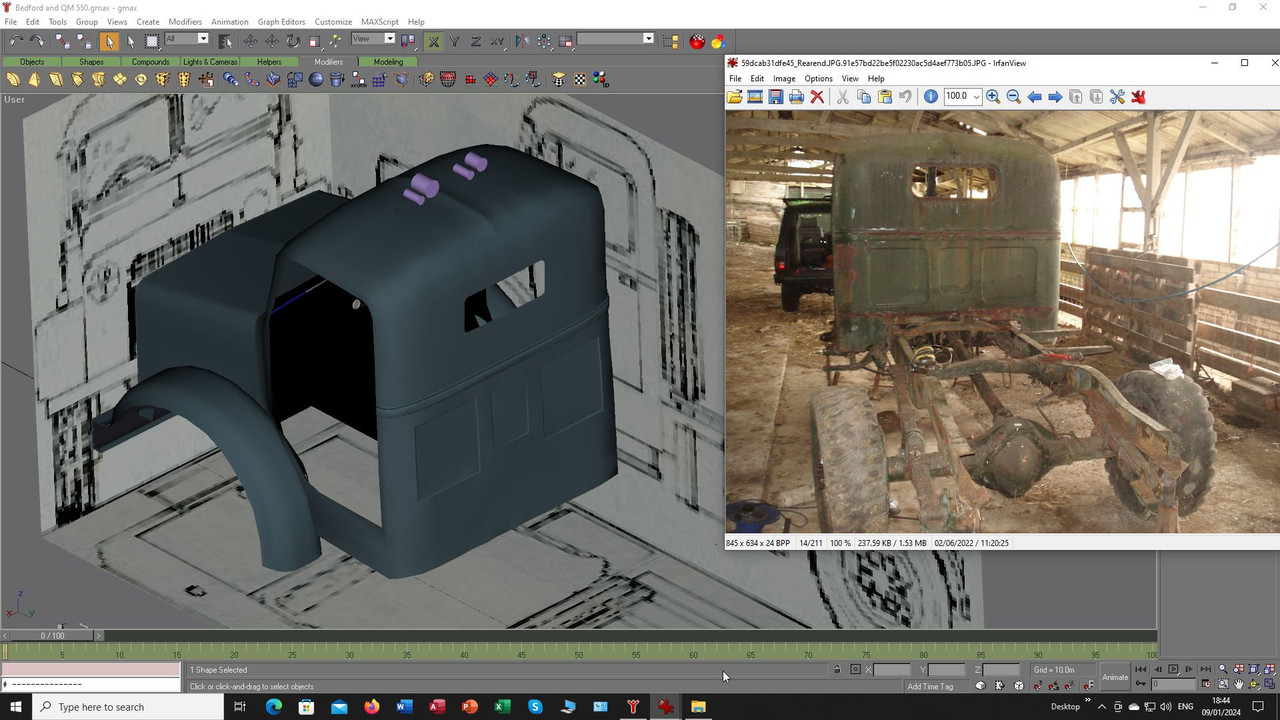Open IrfanView zoom percentage dropdown
Screen dimensions: 1280x720
[x=976, y=96]
